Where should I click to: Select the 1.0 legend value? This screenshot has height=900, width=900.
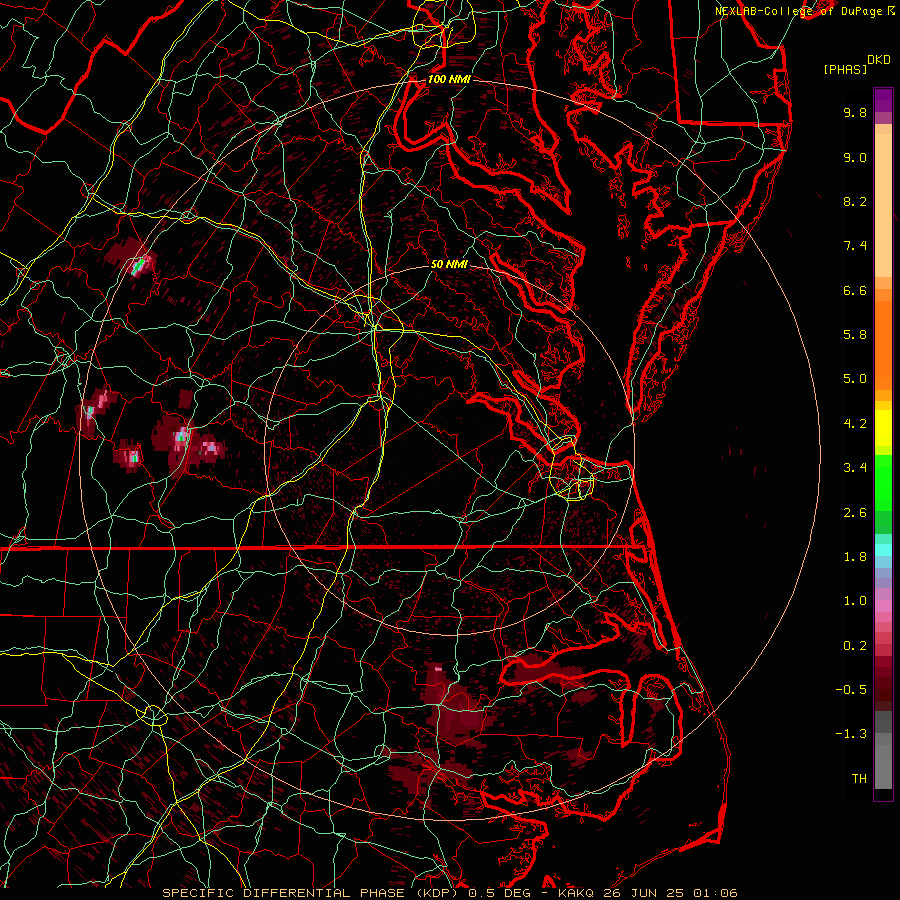tap(855, 601)
